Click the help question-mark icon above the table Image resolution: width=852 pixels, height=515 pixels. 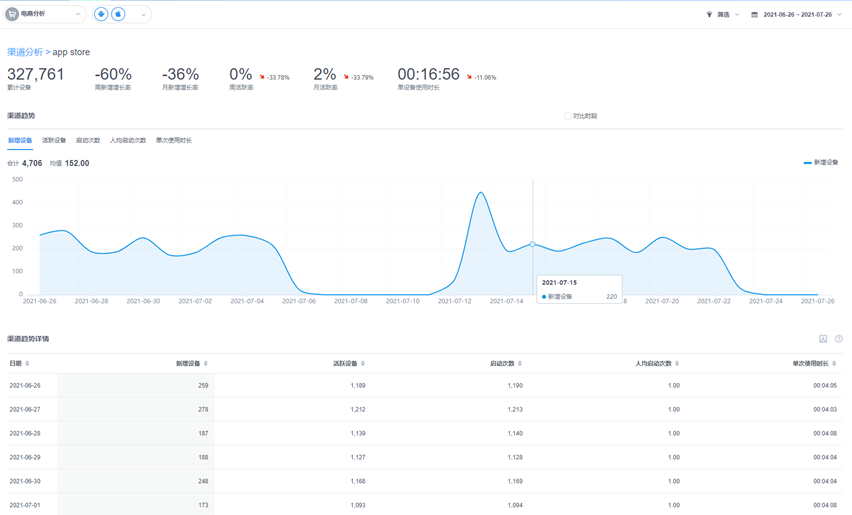(838, 338)
